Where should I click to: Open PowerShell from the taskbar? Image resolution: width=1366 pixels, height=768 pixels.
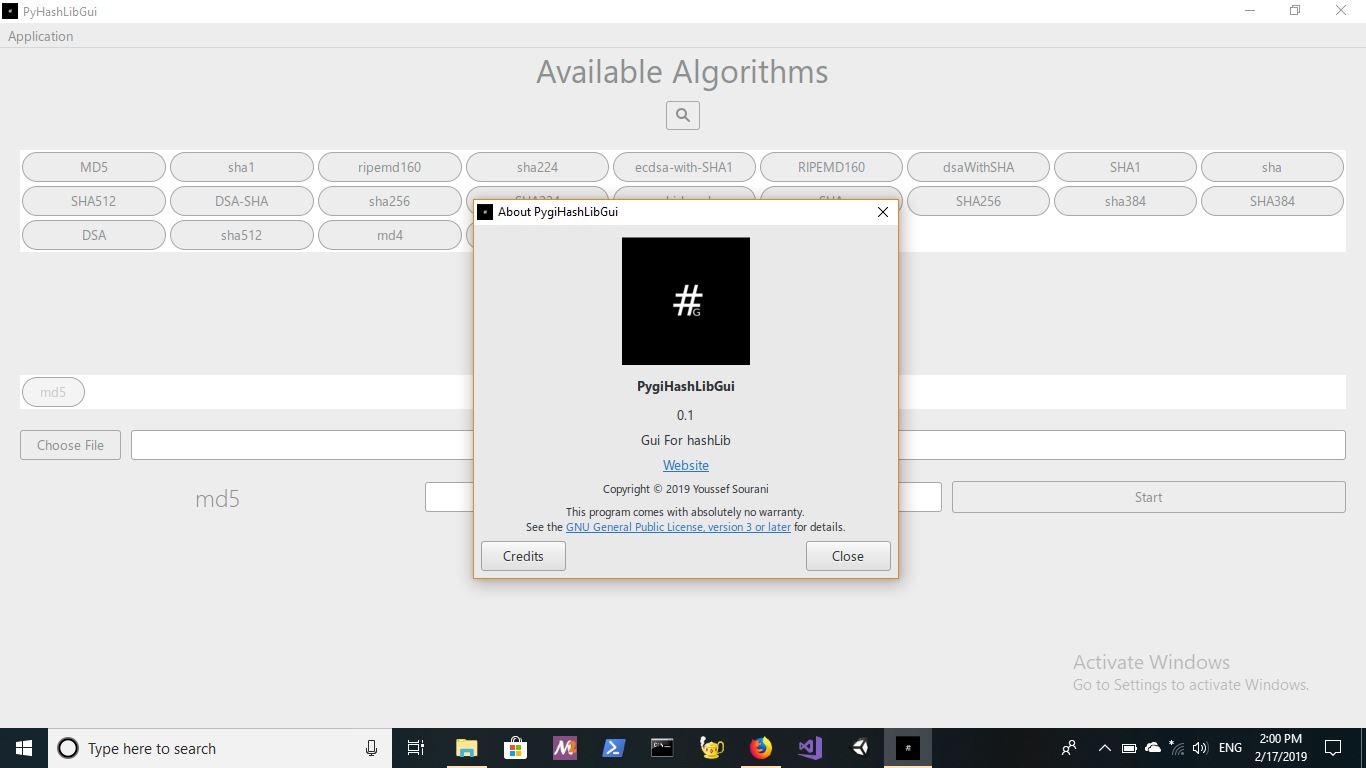(x=613, y=748)
